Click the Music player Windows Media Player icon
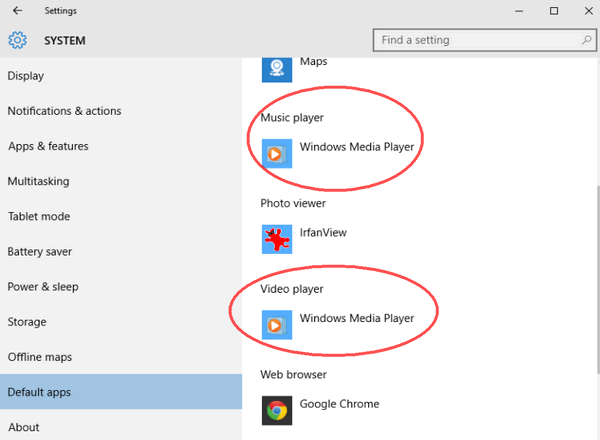Image resolution: width=600 pixels, height=440 pixels. coord(277,153)
